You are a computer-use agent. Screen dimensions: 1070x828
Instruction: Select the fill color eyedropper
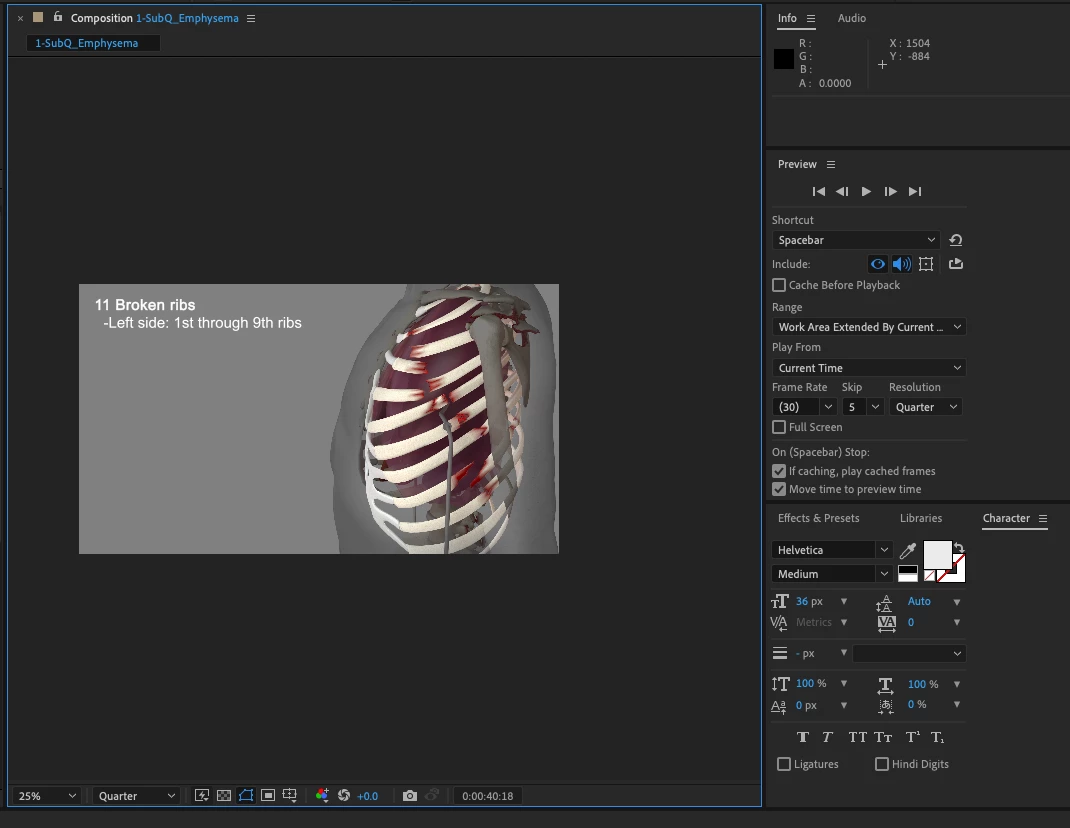[x=908, y=551]
